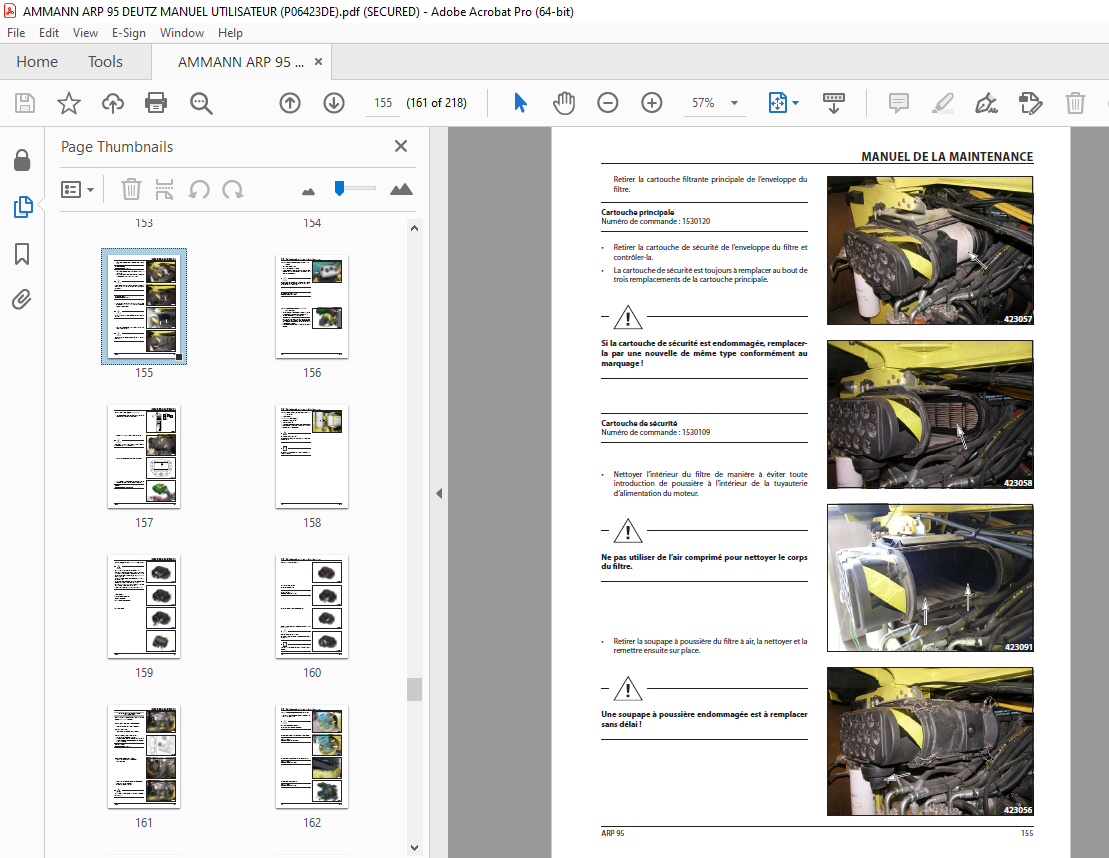Viewport: 1109px width, 858px height.
Task: Select page 159 thumbnail
Action: click(144, 606)
